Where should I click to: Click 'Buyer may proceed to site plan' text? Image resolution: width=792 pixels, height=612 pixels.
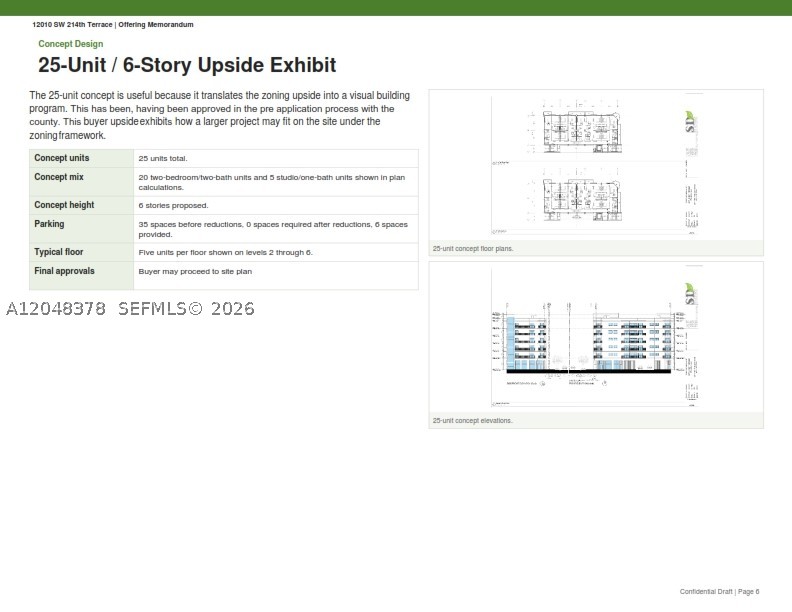(x=195, y=271)
